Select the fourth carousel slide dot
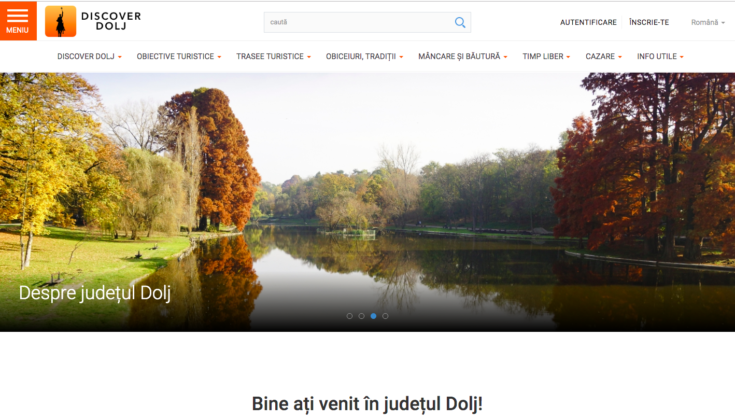 coord(385,316)
